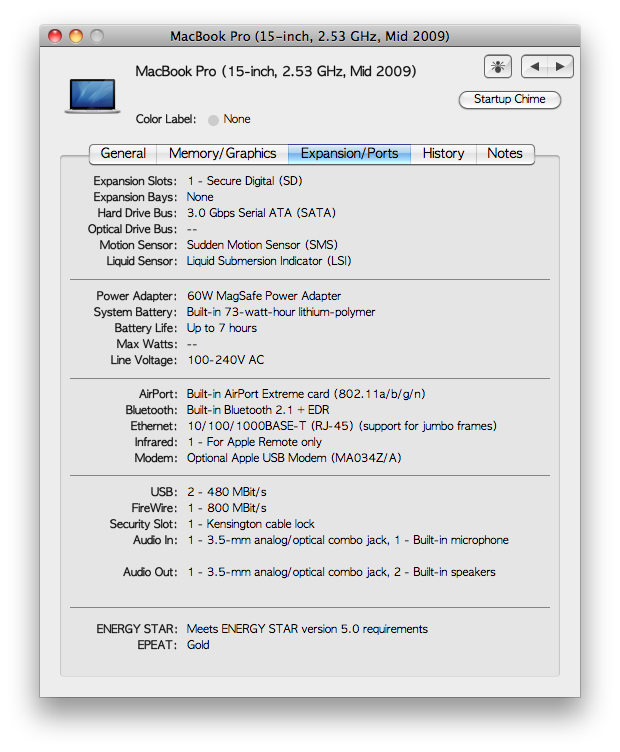
Task: Show the History tab
Action: point(444,153)
